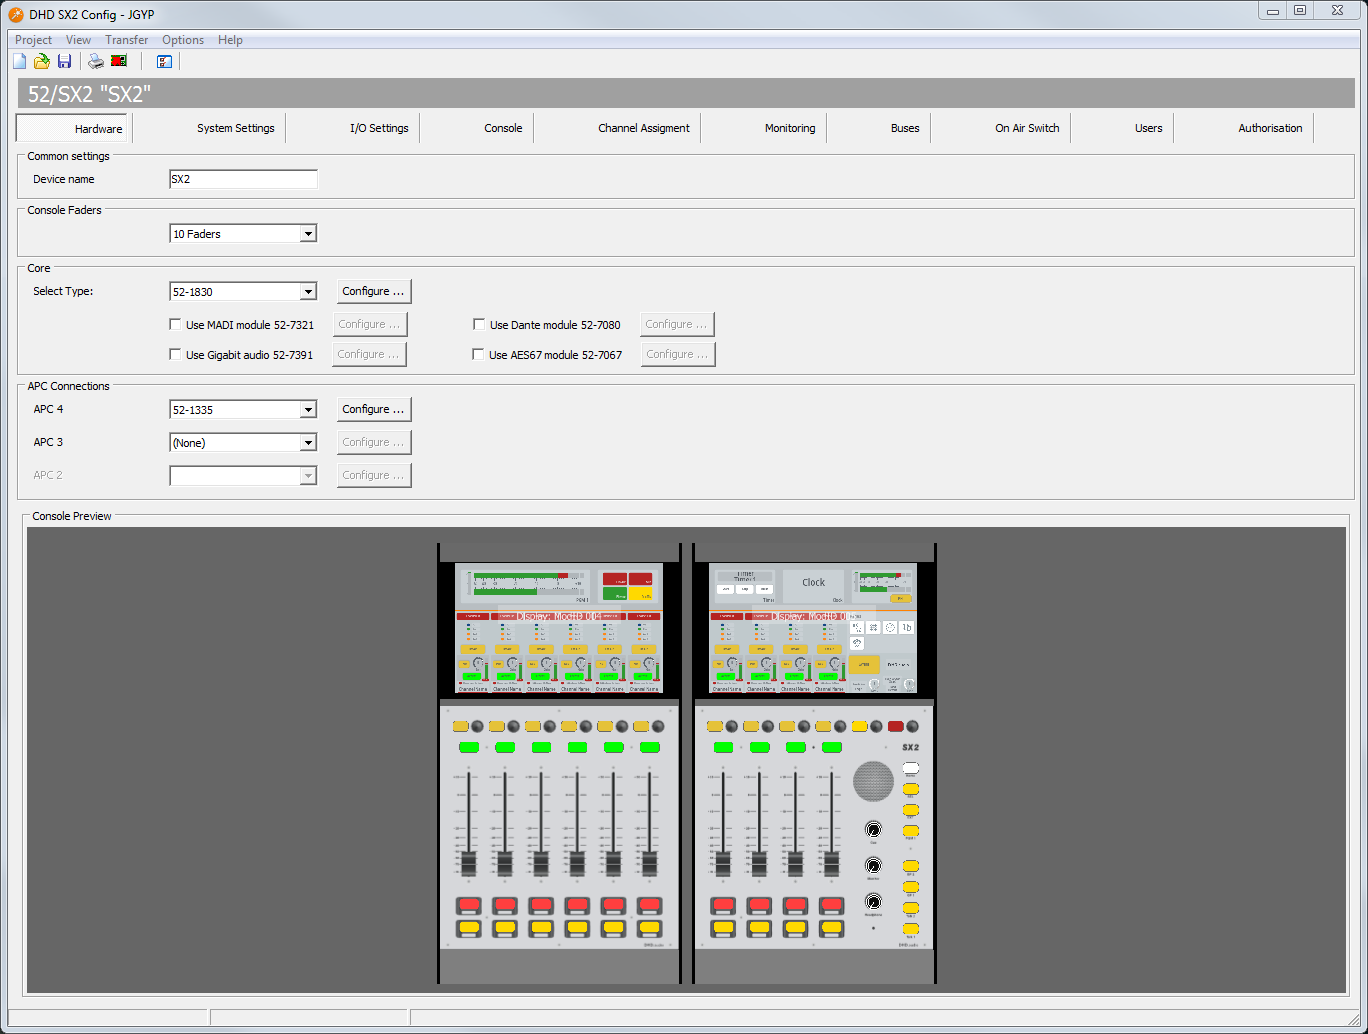Open the Options menu

click(183, 40)
